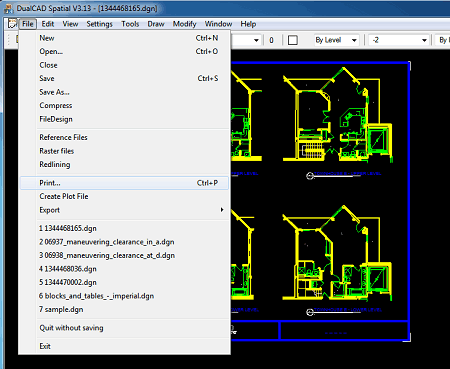This screenshot has width=450, height=369.
Task: Click the lower townhouse floor plan drawing
Action: (x=337, y=252)
